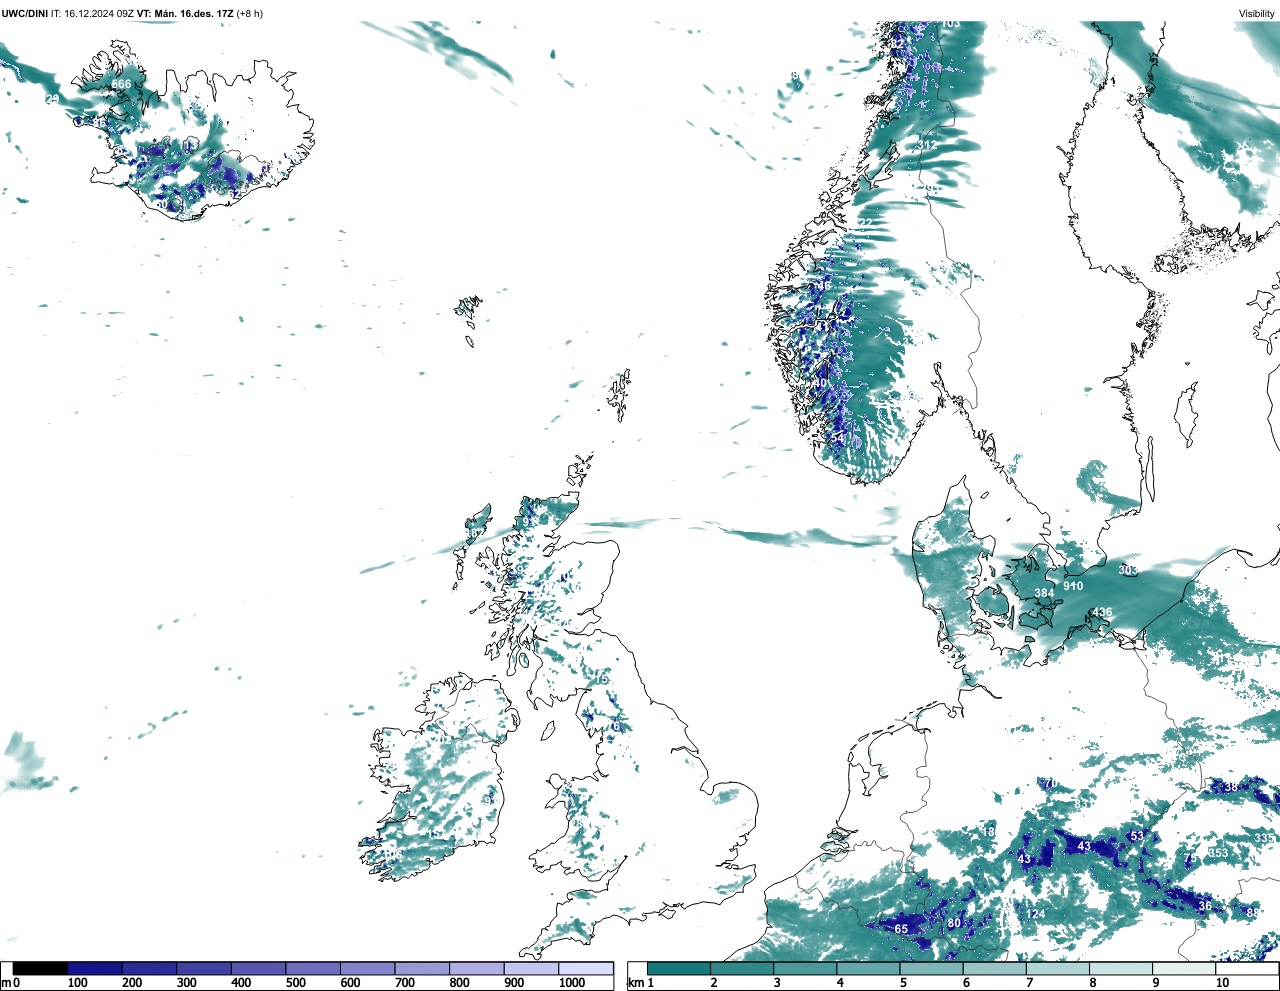Click the 100 tick label on meter legend
1280x991 pixels.
pos(77,983)
